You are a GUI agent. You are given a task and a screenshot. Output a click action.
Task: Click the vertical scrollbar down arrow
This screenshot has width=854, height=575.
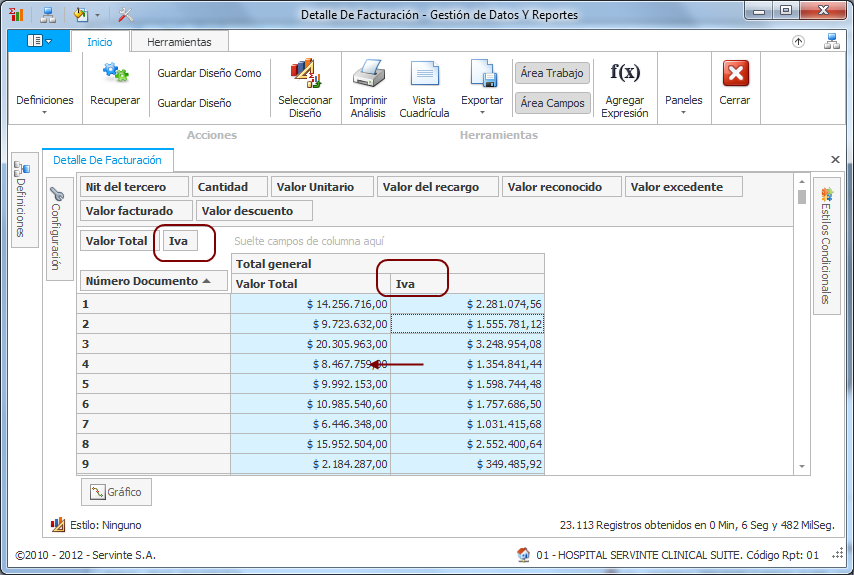click(x=801, y=466)
